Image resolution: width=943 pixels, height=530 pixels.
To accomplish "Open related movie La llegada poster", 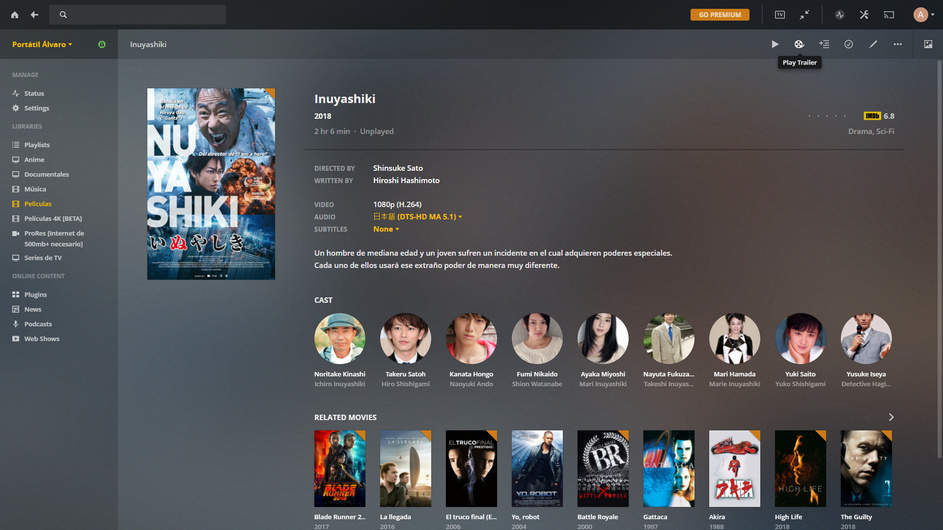I will 405,468.
